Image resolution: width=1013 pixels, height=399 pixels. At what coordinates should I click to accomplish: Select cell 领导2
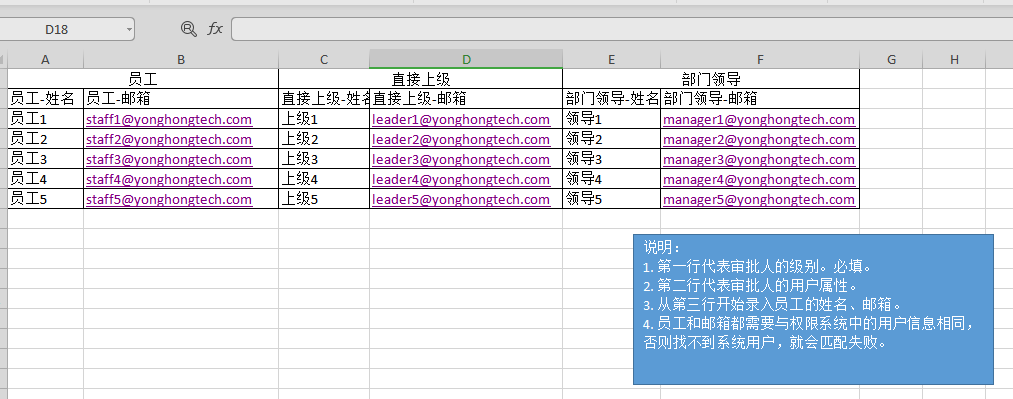611,139
